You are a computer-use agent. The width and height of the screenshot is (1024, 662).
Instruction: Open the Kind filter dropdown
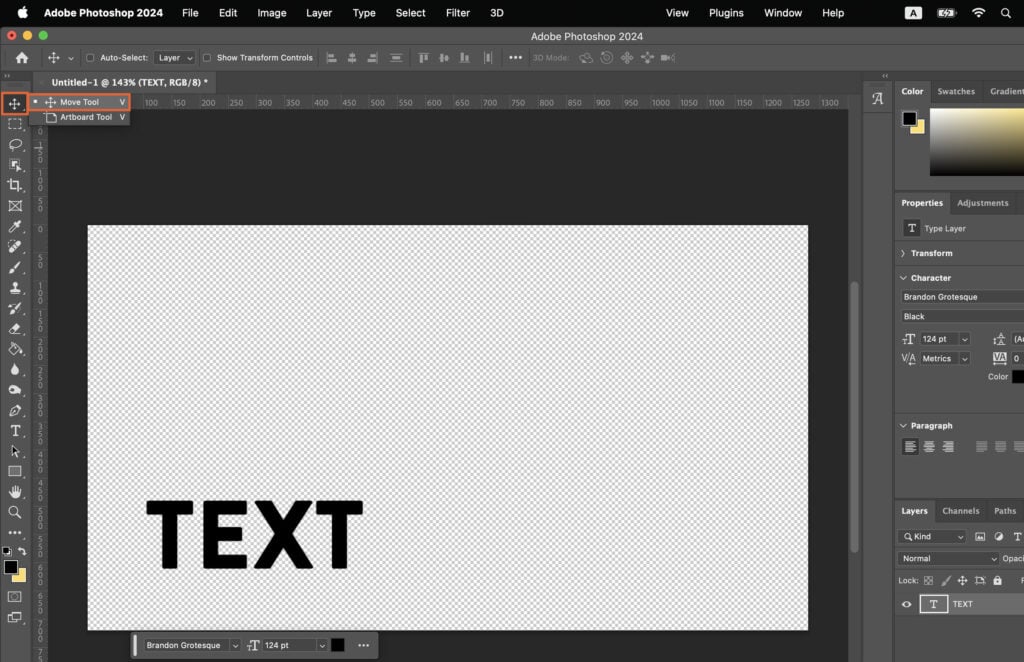click(x=930, y=536)
